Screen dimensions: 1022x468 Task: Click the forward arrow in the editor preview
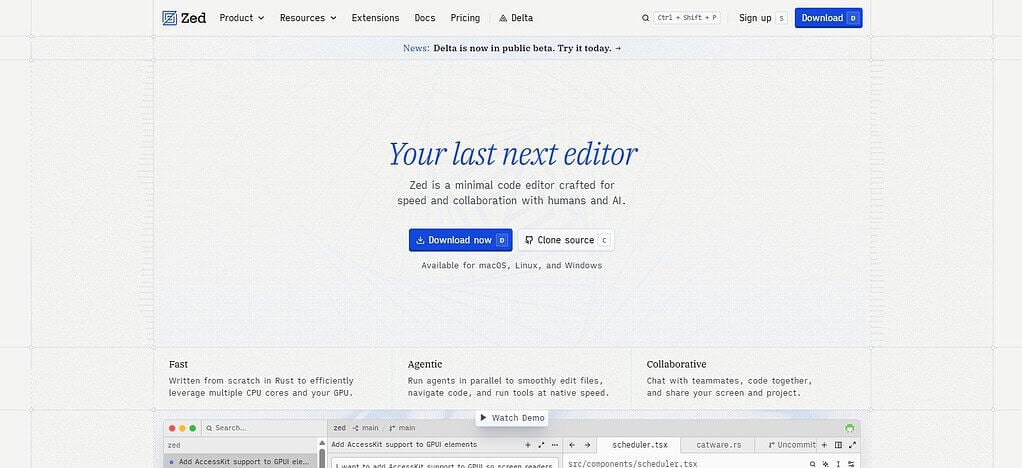[x=587, y=445]
